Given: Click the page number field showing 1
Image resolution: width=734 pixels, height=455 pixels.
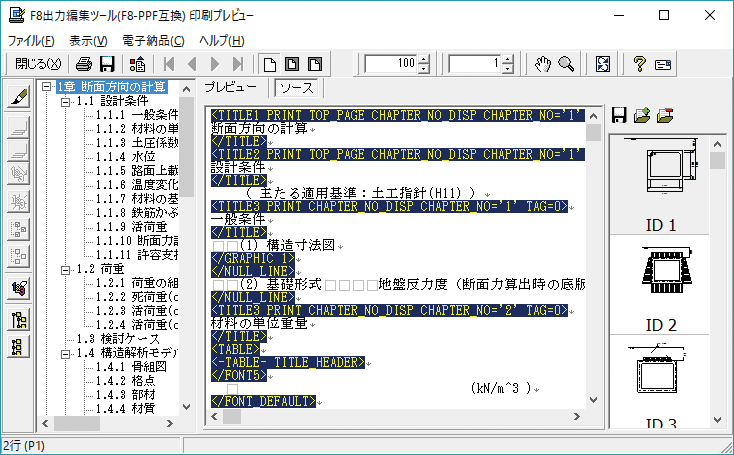Looking at the screenshot, I should [x=475, y=64].
